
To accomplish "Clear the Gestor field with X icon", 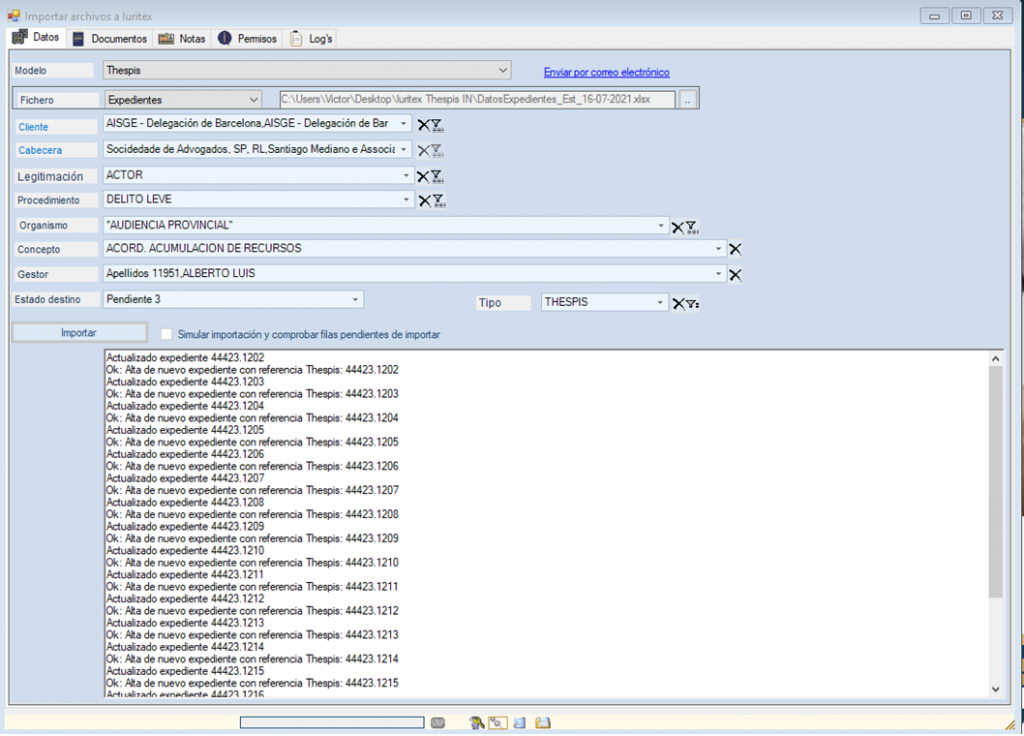I will [x=735, y=275].
